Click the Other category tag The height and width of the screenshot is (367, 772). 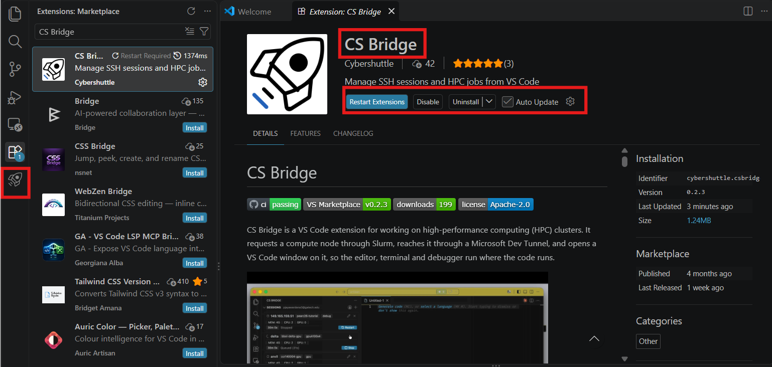648,341
